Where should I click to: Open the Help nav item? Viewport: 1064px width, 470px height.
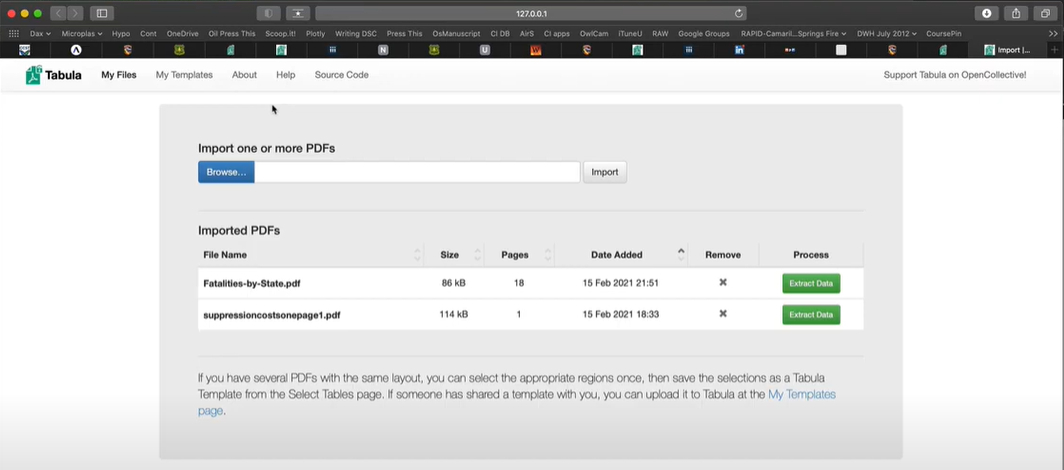point(285,75)
